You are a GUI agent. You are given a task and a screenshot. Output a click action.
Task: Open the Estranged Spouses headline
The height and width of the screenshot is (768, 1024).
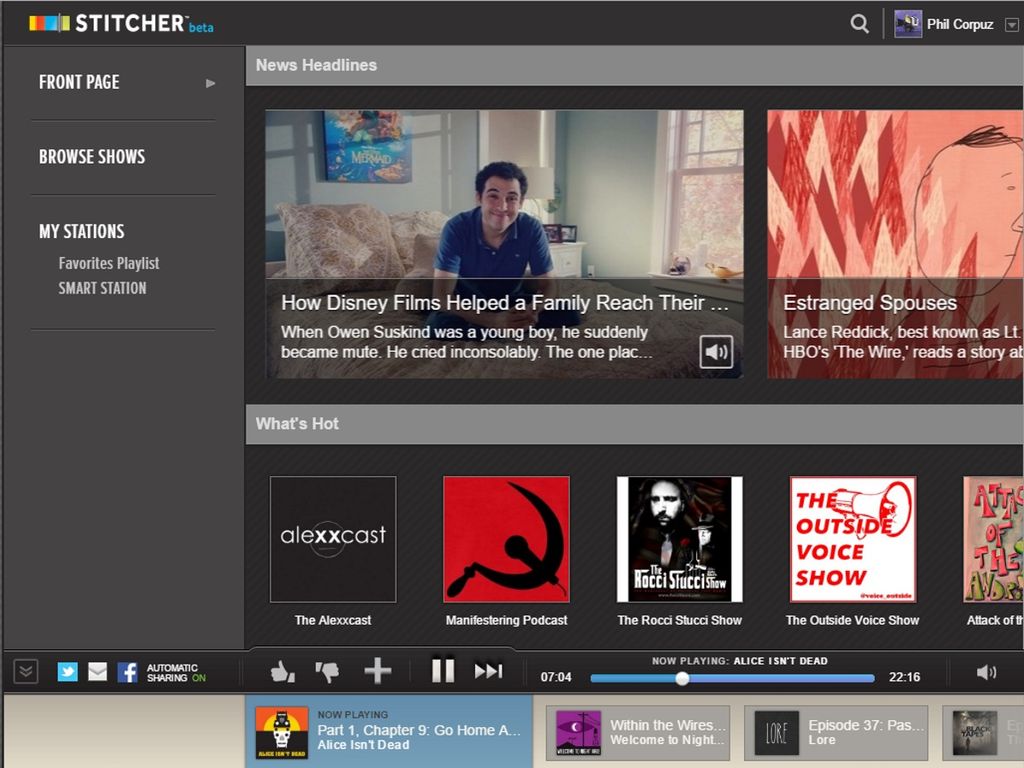point(870,303)
